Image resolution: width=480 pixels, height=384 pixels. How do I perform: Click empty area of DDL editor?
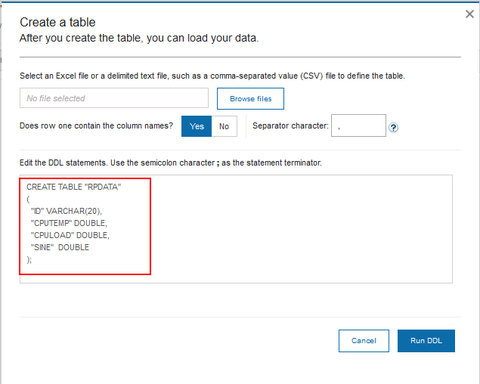[x=300, y=230]
